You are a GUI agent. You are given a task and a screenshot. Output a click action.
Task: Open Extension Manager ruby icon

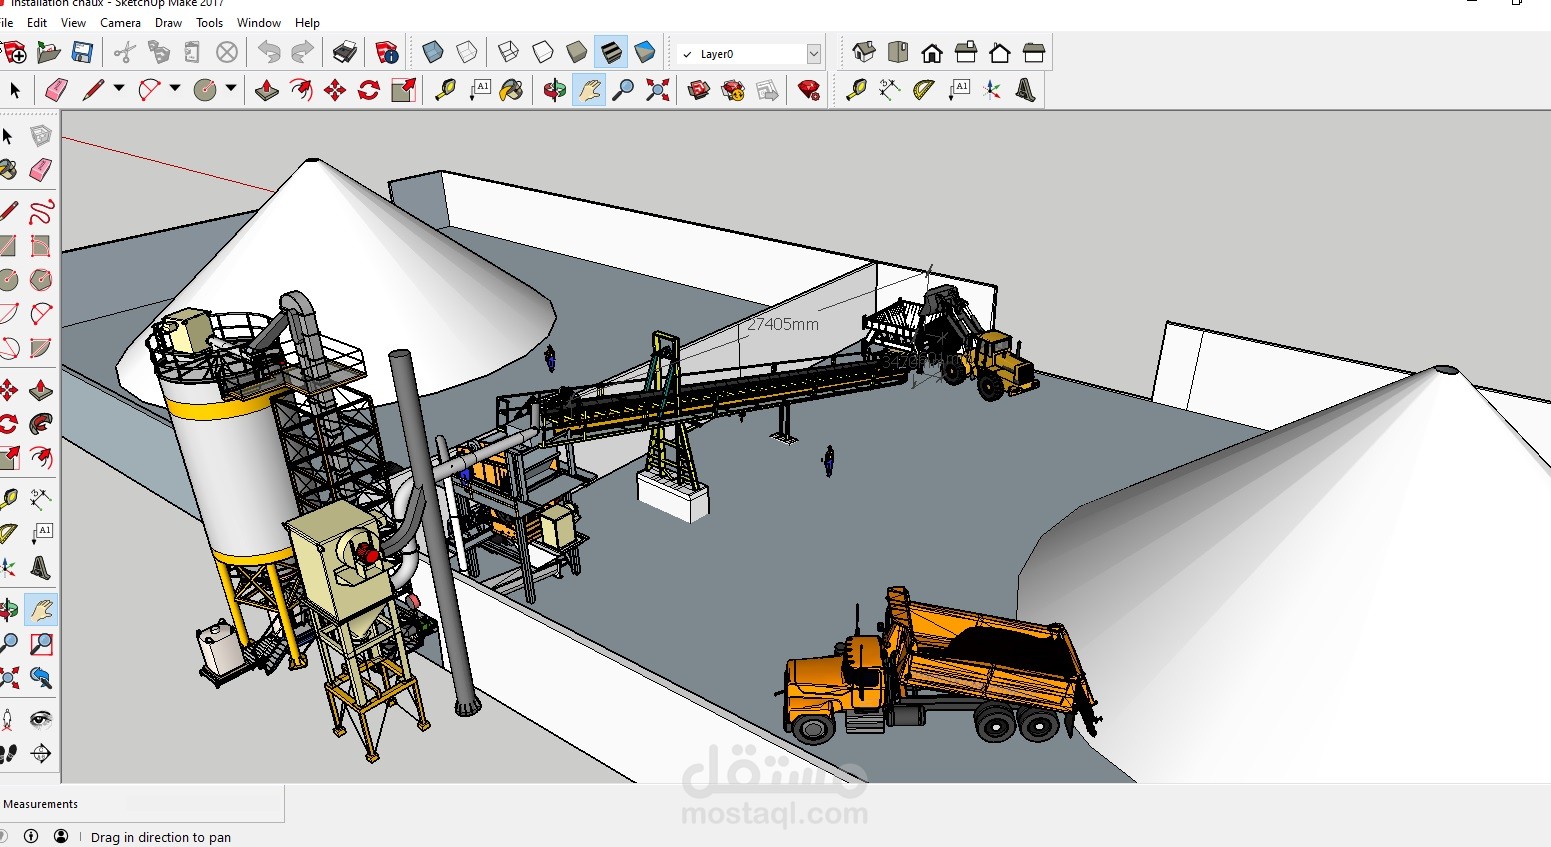[x=809, y=90]
